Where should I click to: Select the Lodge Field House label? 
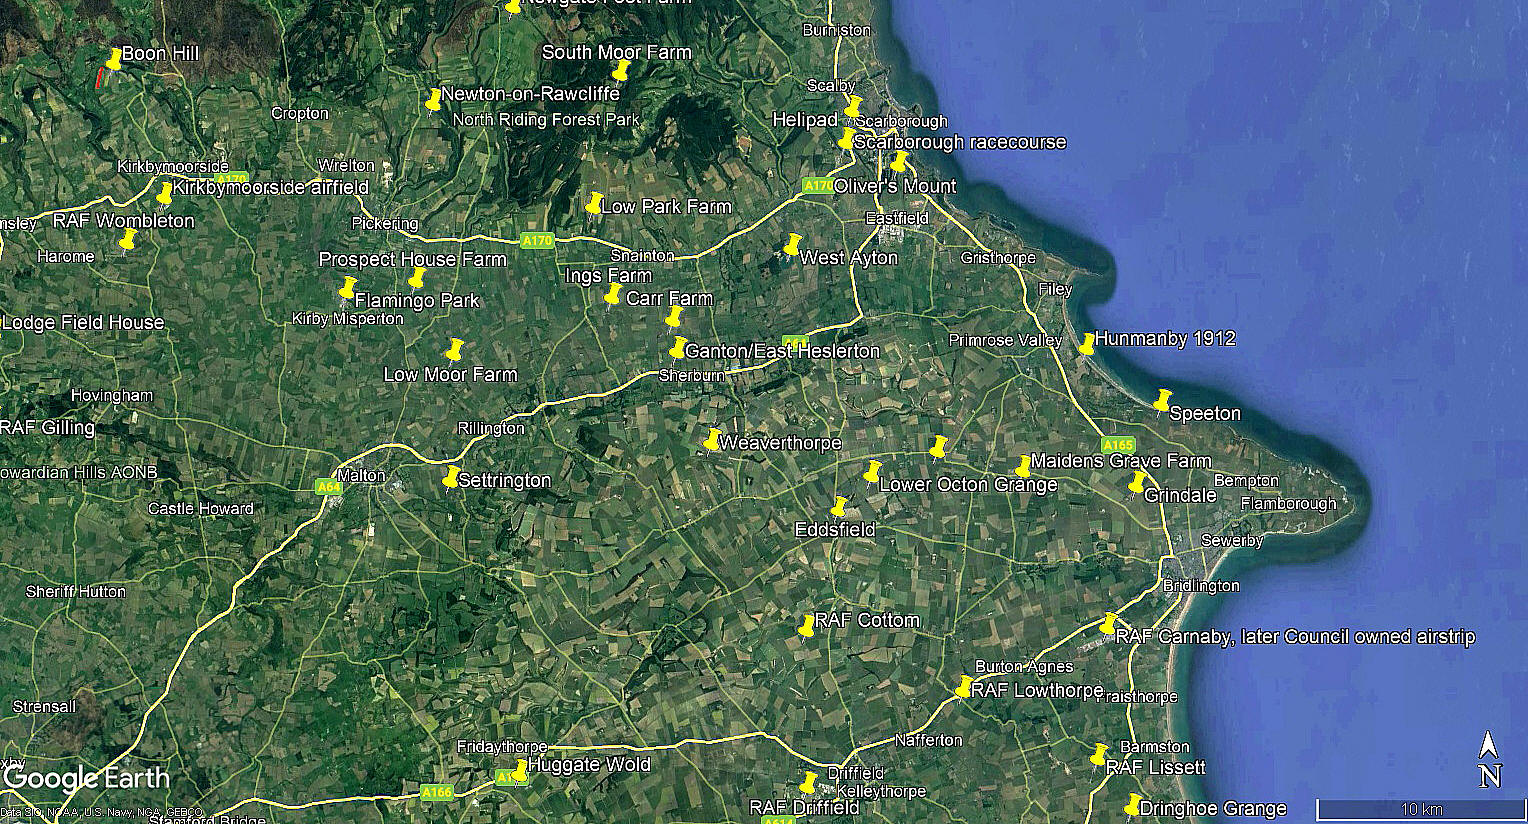[x=83, y=322]
